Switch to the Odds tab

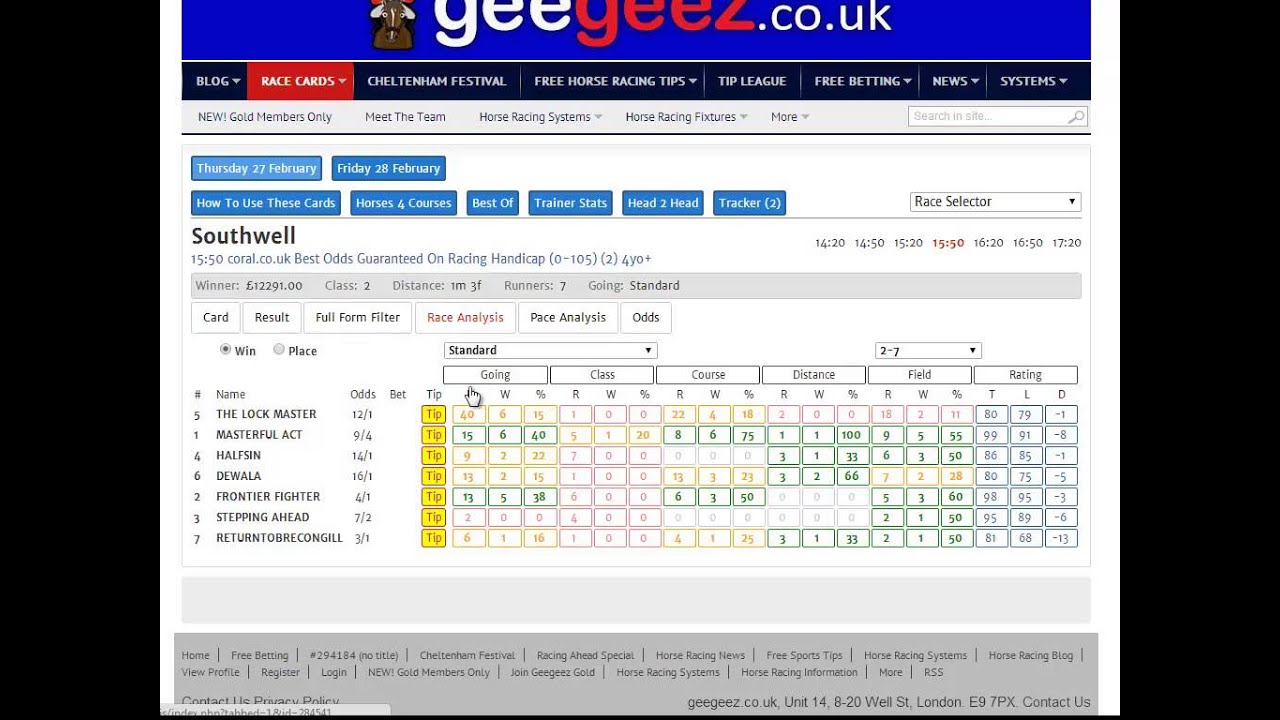click(646, 317)
